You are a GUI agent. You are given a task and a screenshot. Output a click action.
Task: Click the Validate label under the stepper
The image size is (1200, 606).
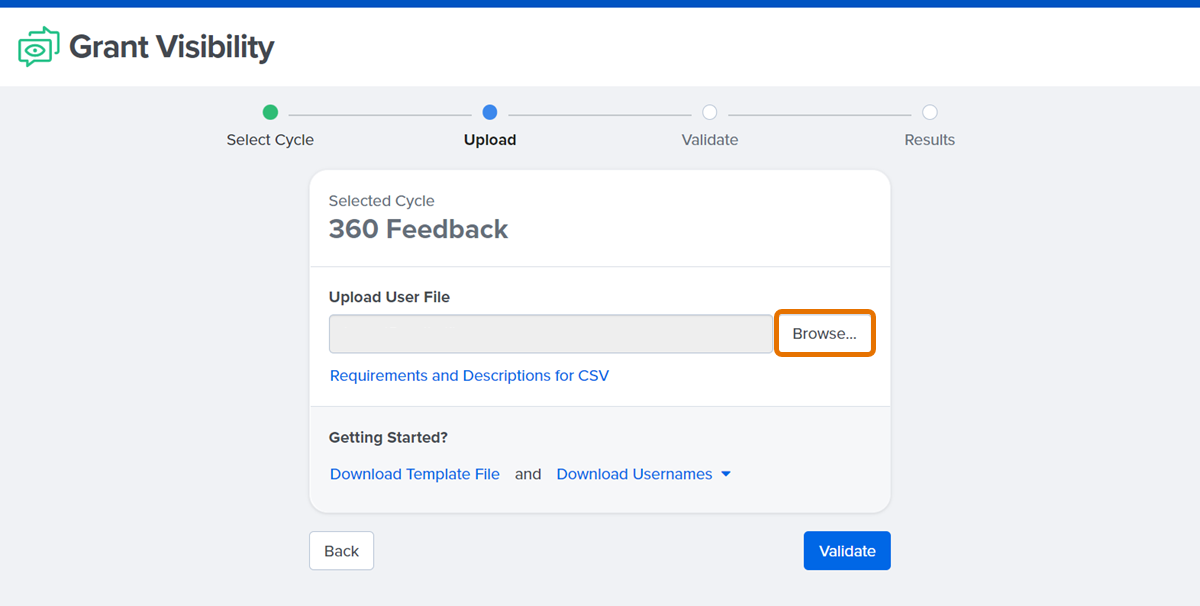click(x=710, y=140)
